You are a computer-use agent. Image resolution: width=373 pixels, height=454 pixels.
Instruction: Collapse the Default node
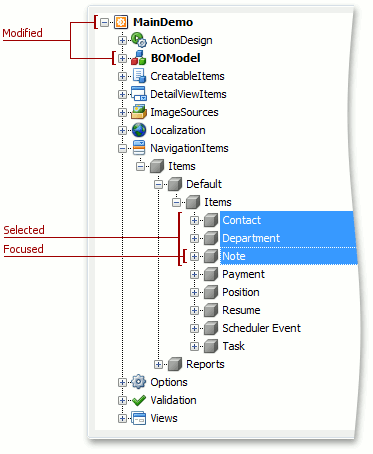point(158,184)
